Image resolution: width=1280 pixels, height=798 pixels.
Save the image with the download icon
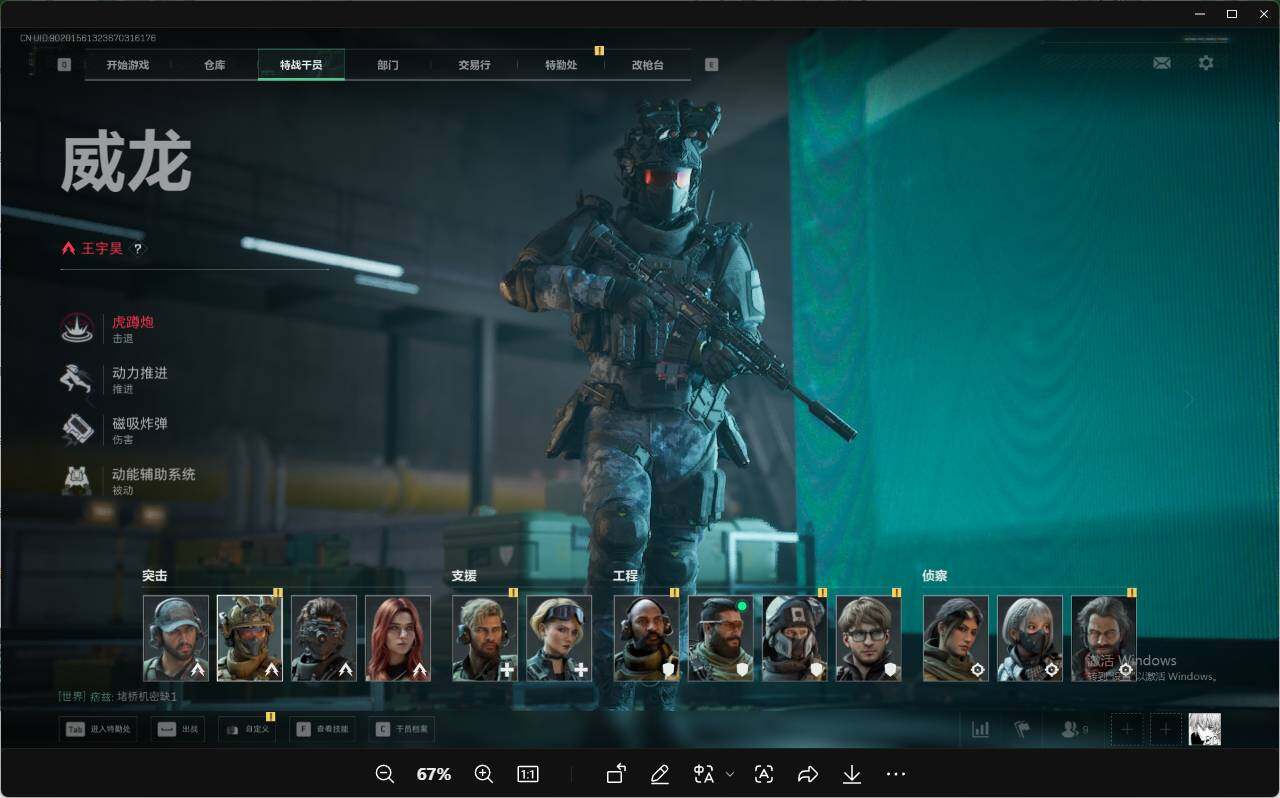[x=852, y=774]
